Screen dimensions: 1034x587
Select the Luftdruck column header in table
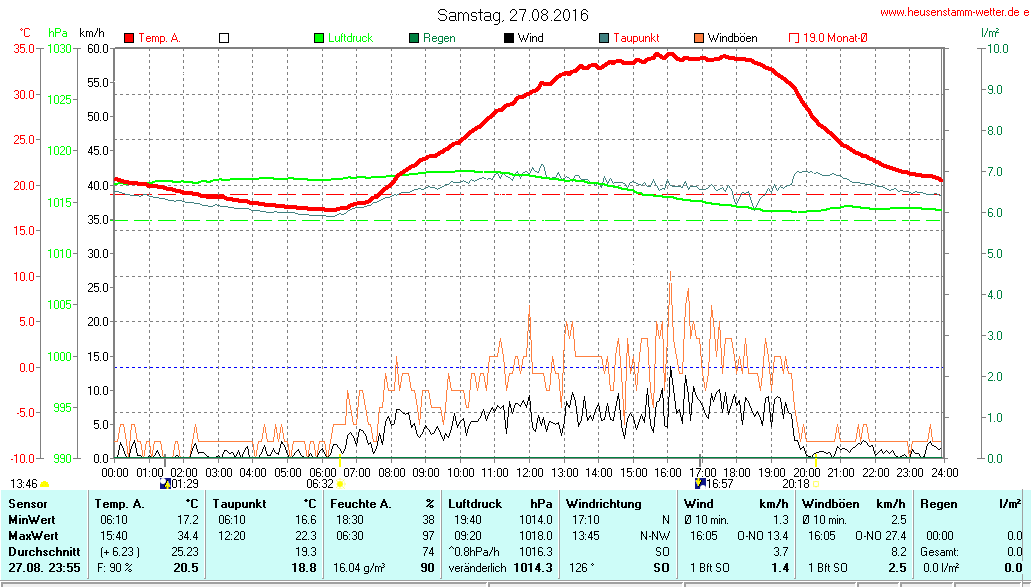(475, 504)
